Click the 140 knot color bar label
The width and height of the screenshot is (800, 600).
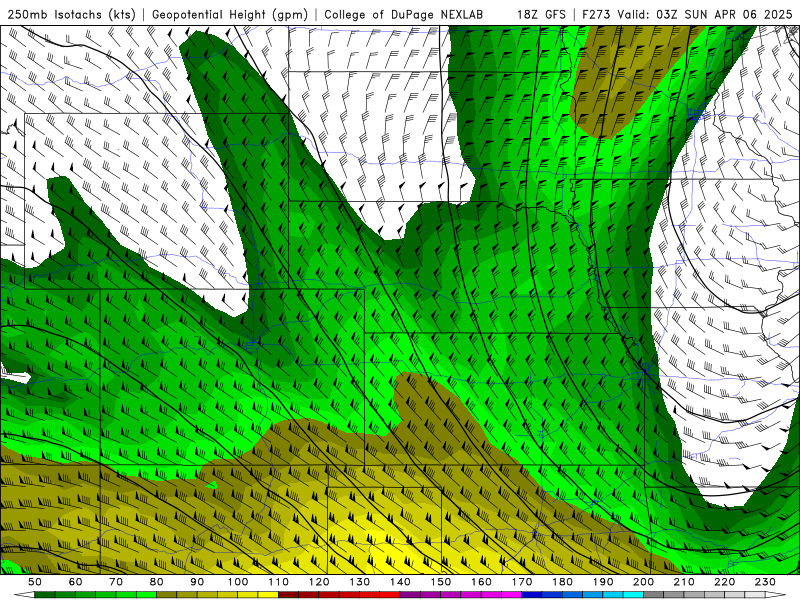coord(400,582)
